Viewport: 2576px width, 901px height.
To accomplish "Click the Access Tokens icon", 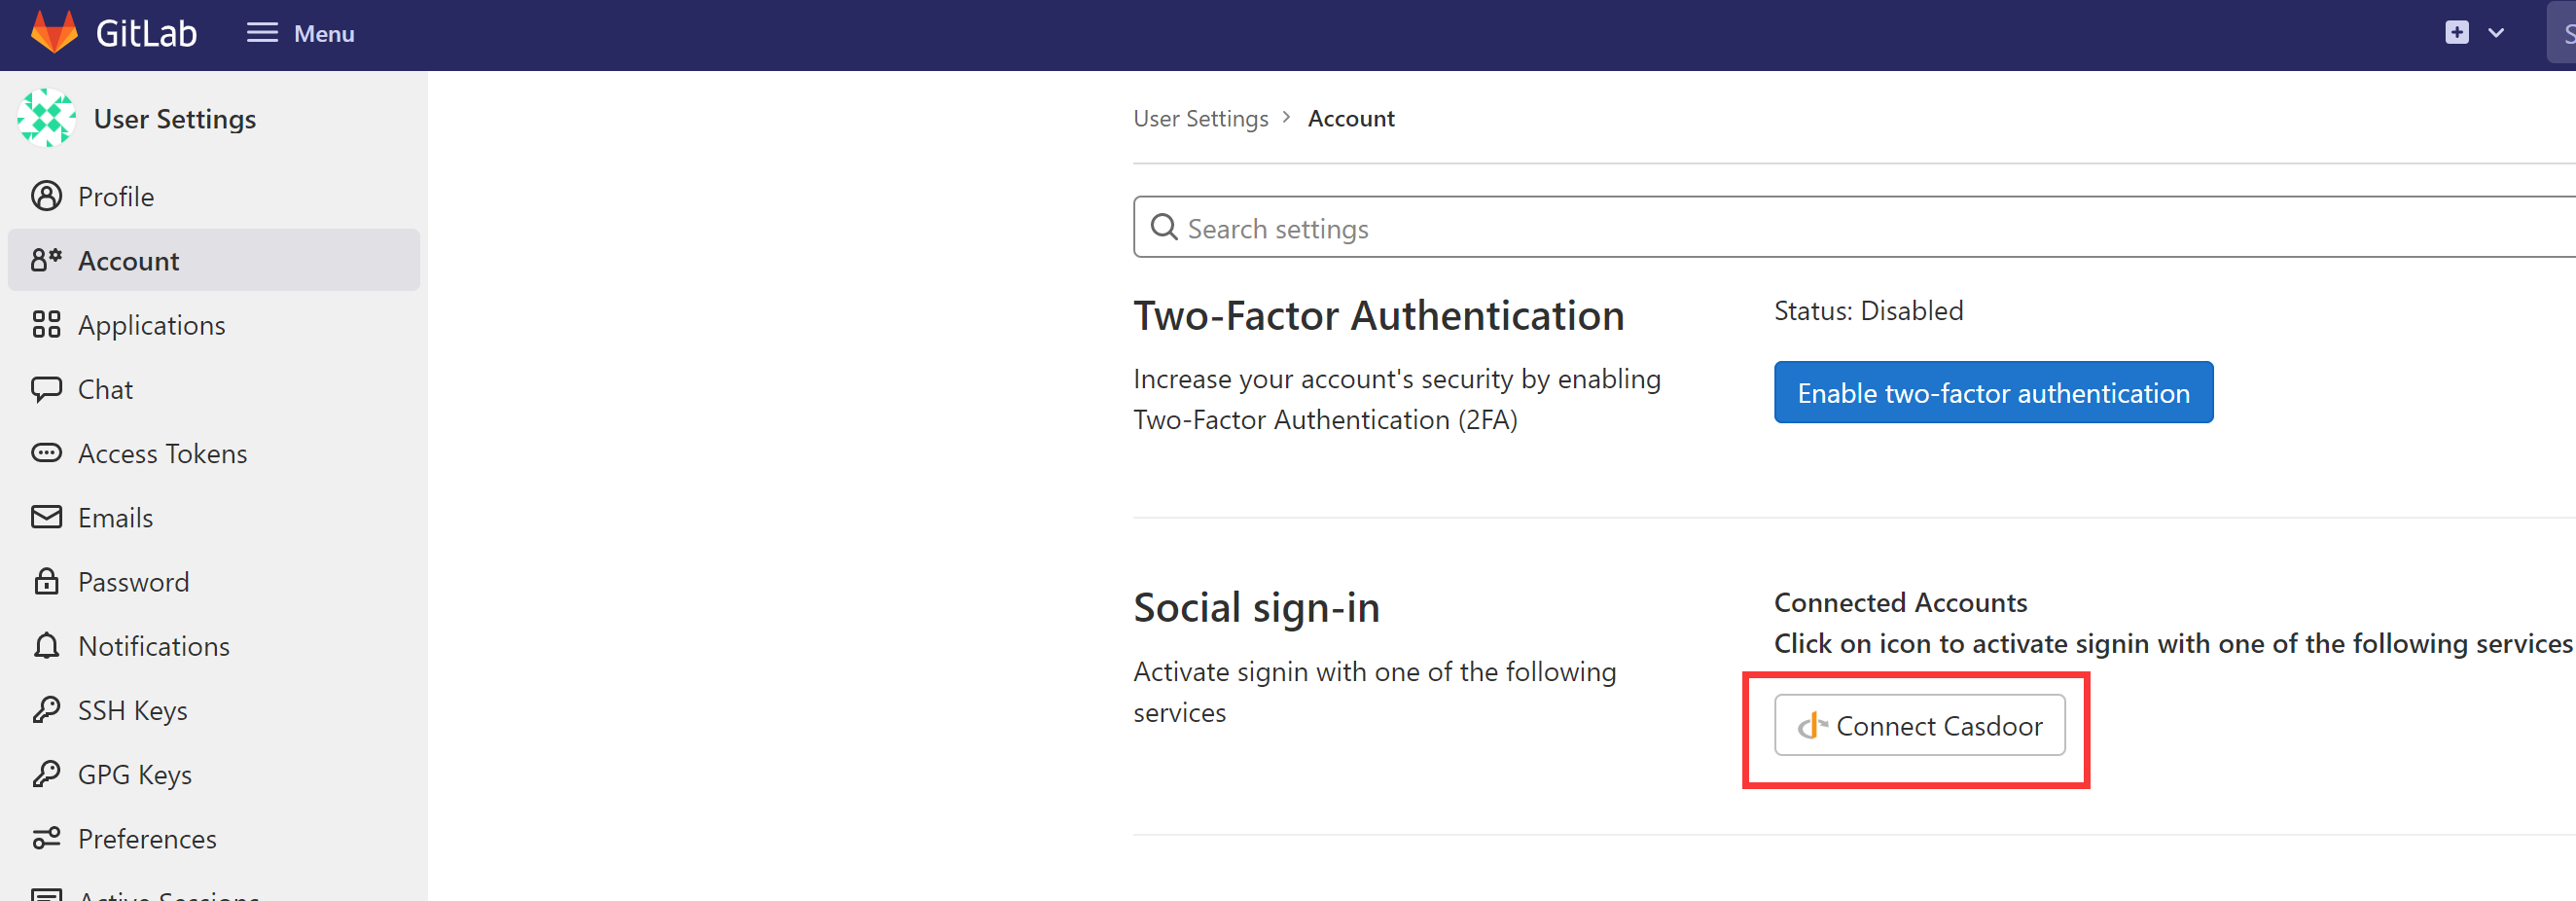I will [x=46, y=453].
